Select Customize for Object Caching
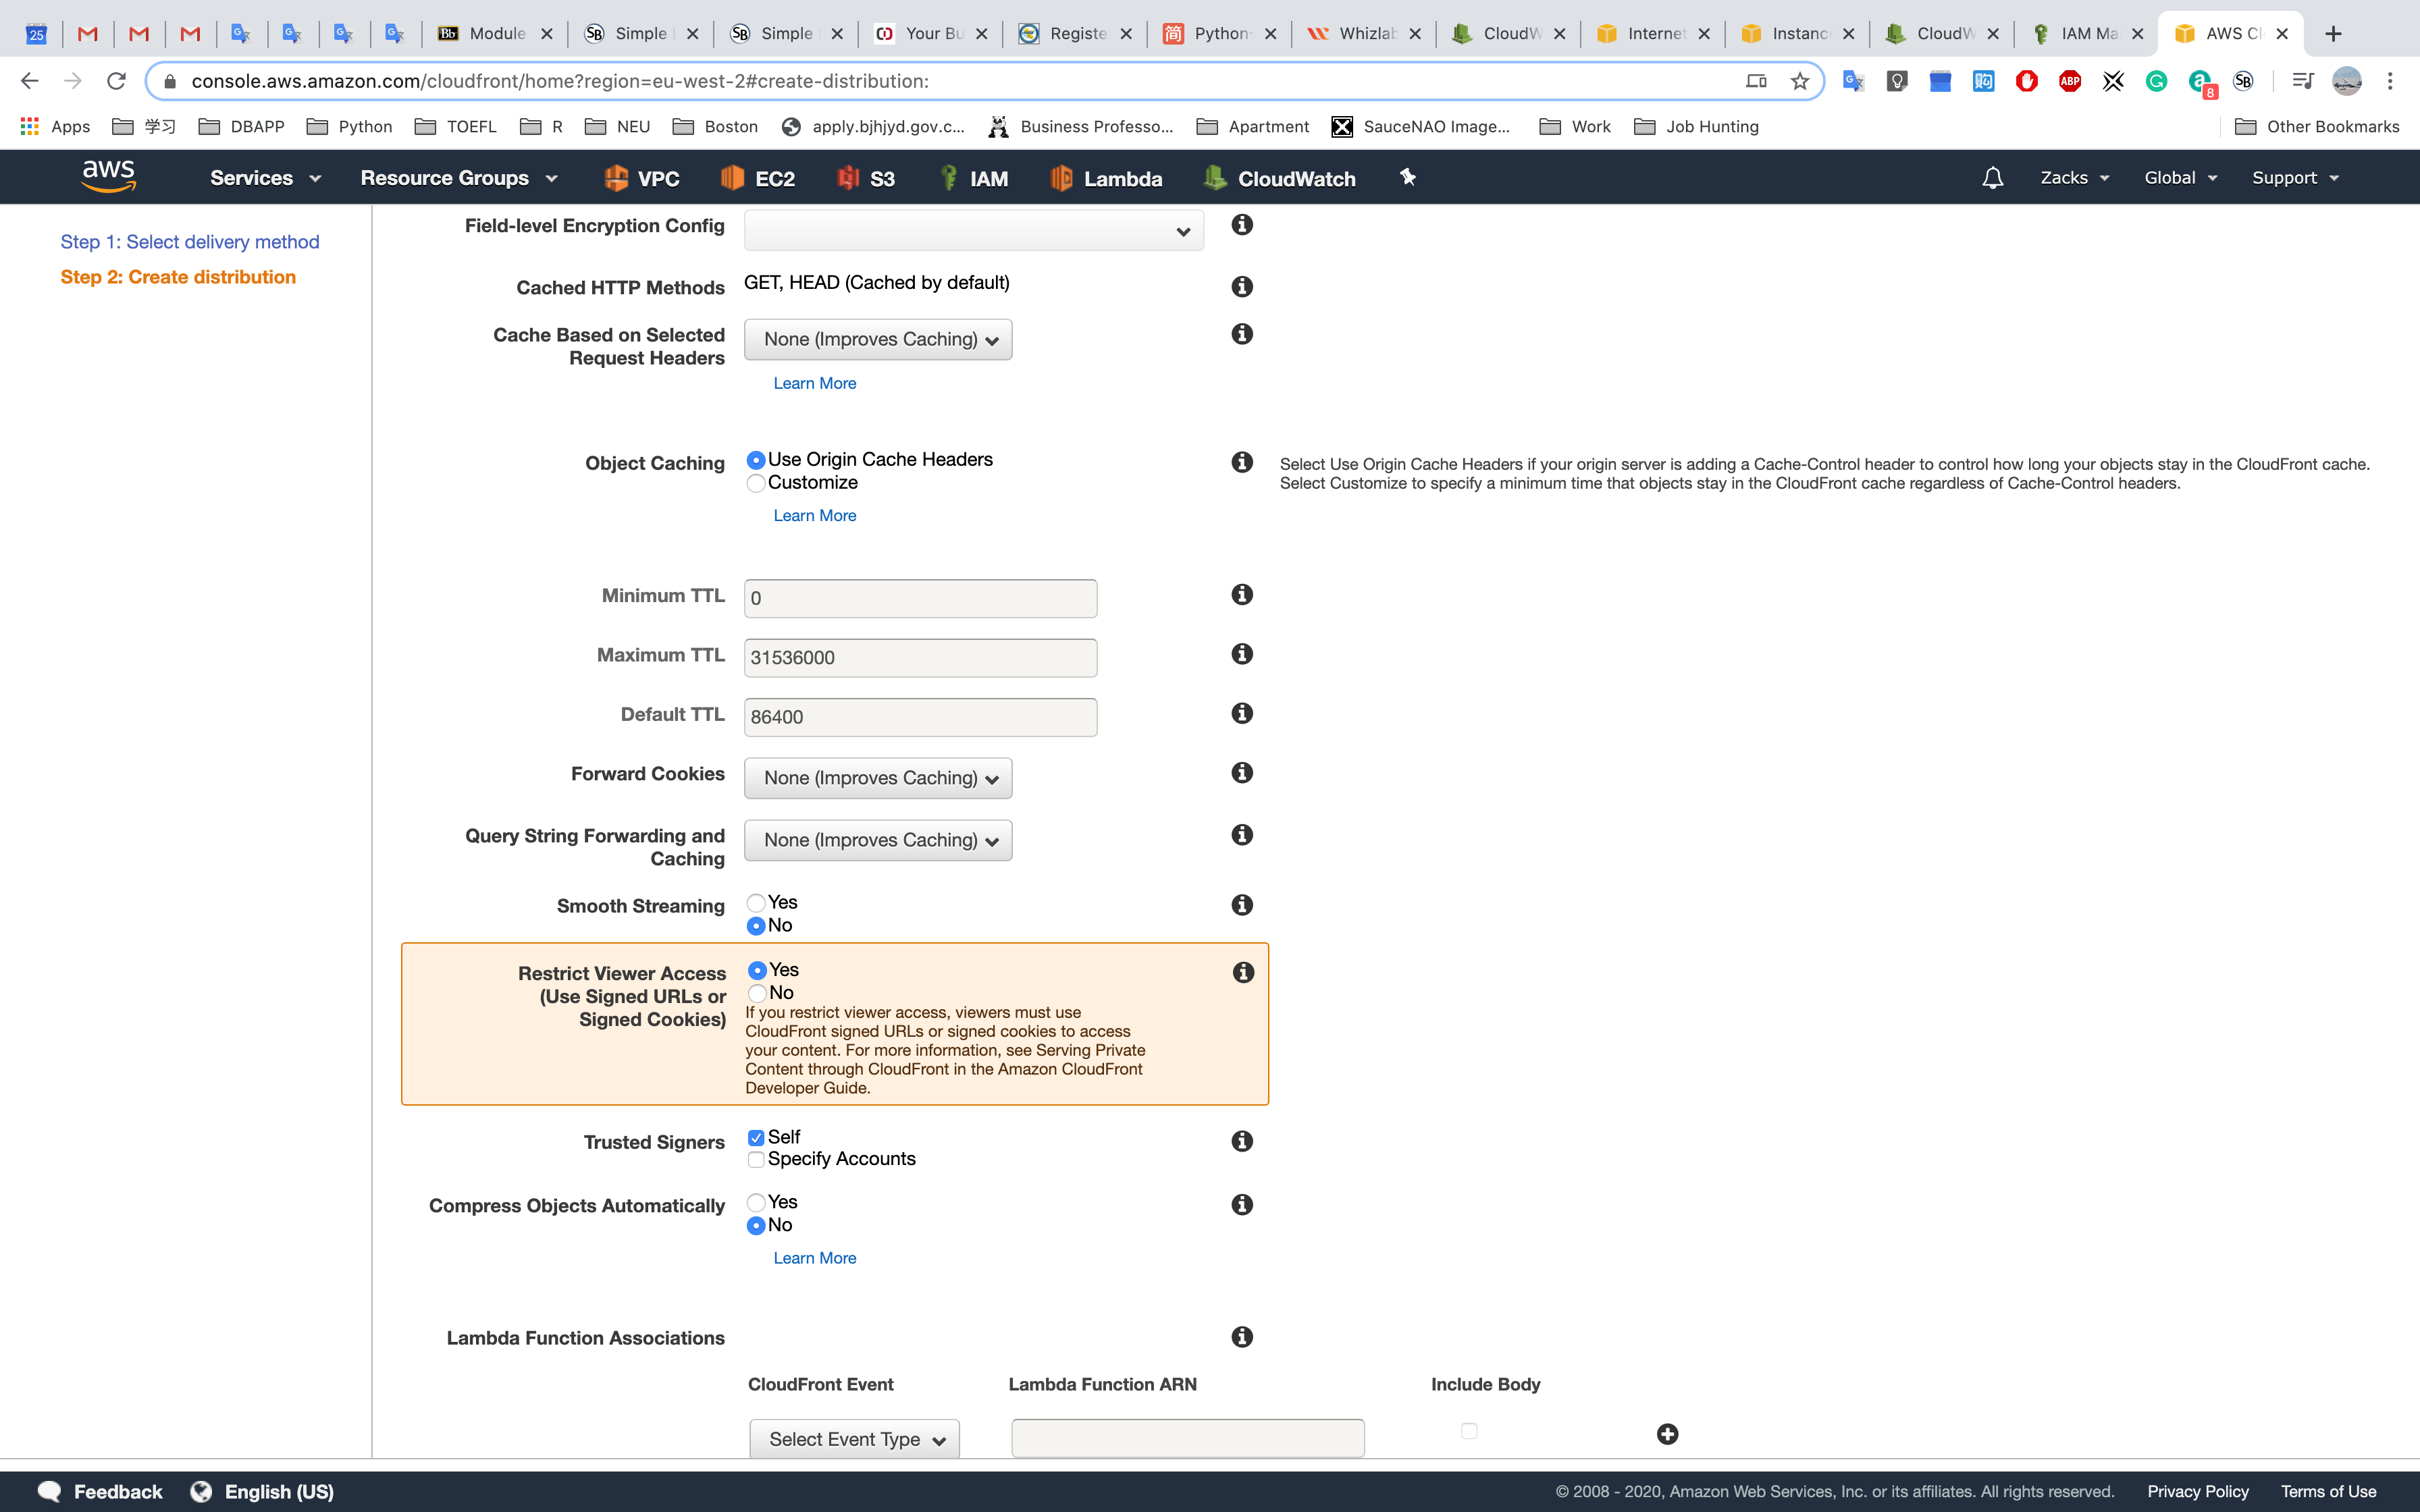The image size is (2420, 1512). click(757, 483)
